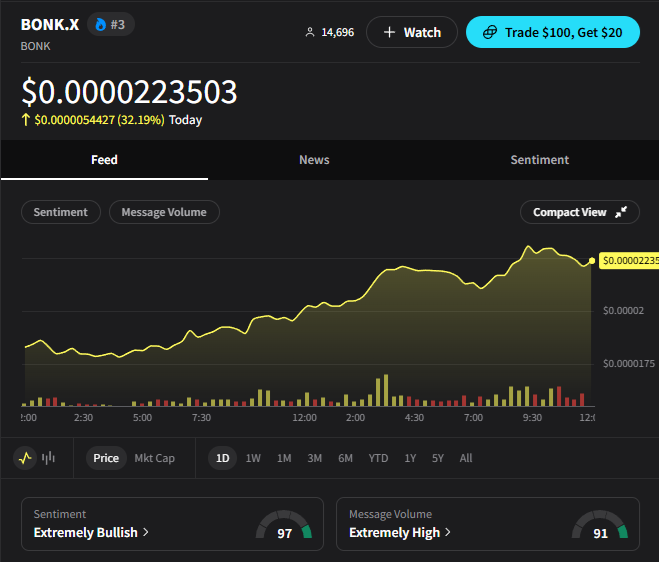Select the line chart view icon
Screen dimensions: 659x562
tap(25, 458)
